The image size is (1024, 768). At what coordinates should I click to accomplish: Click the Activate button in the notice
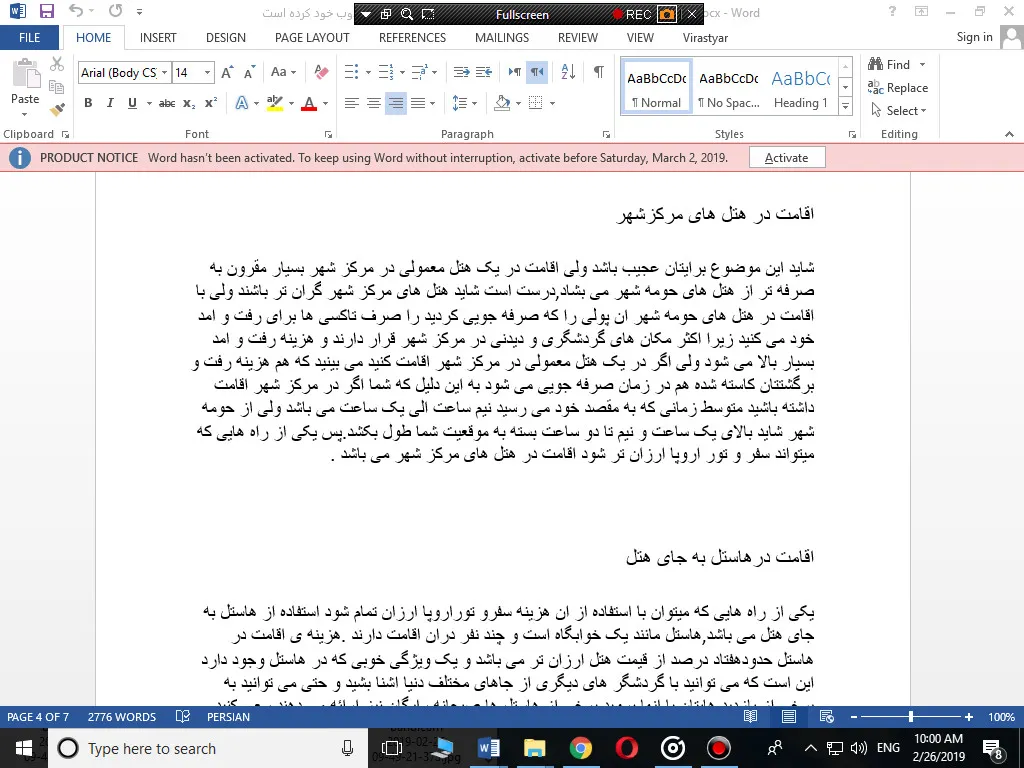pos(786,158)
